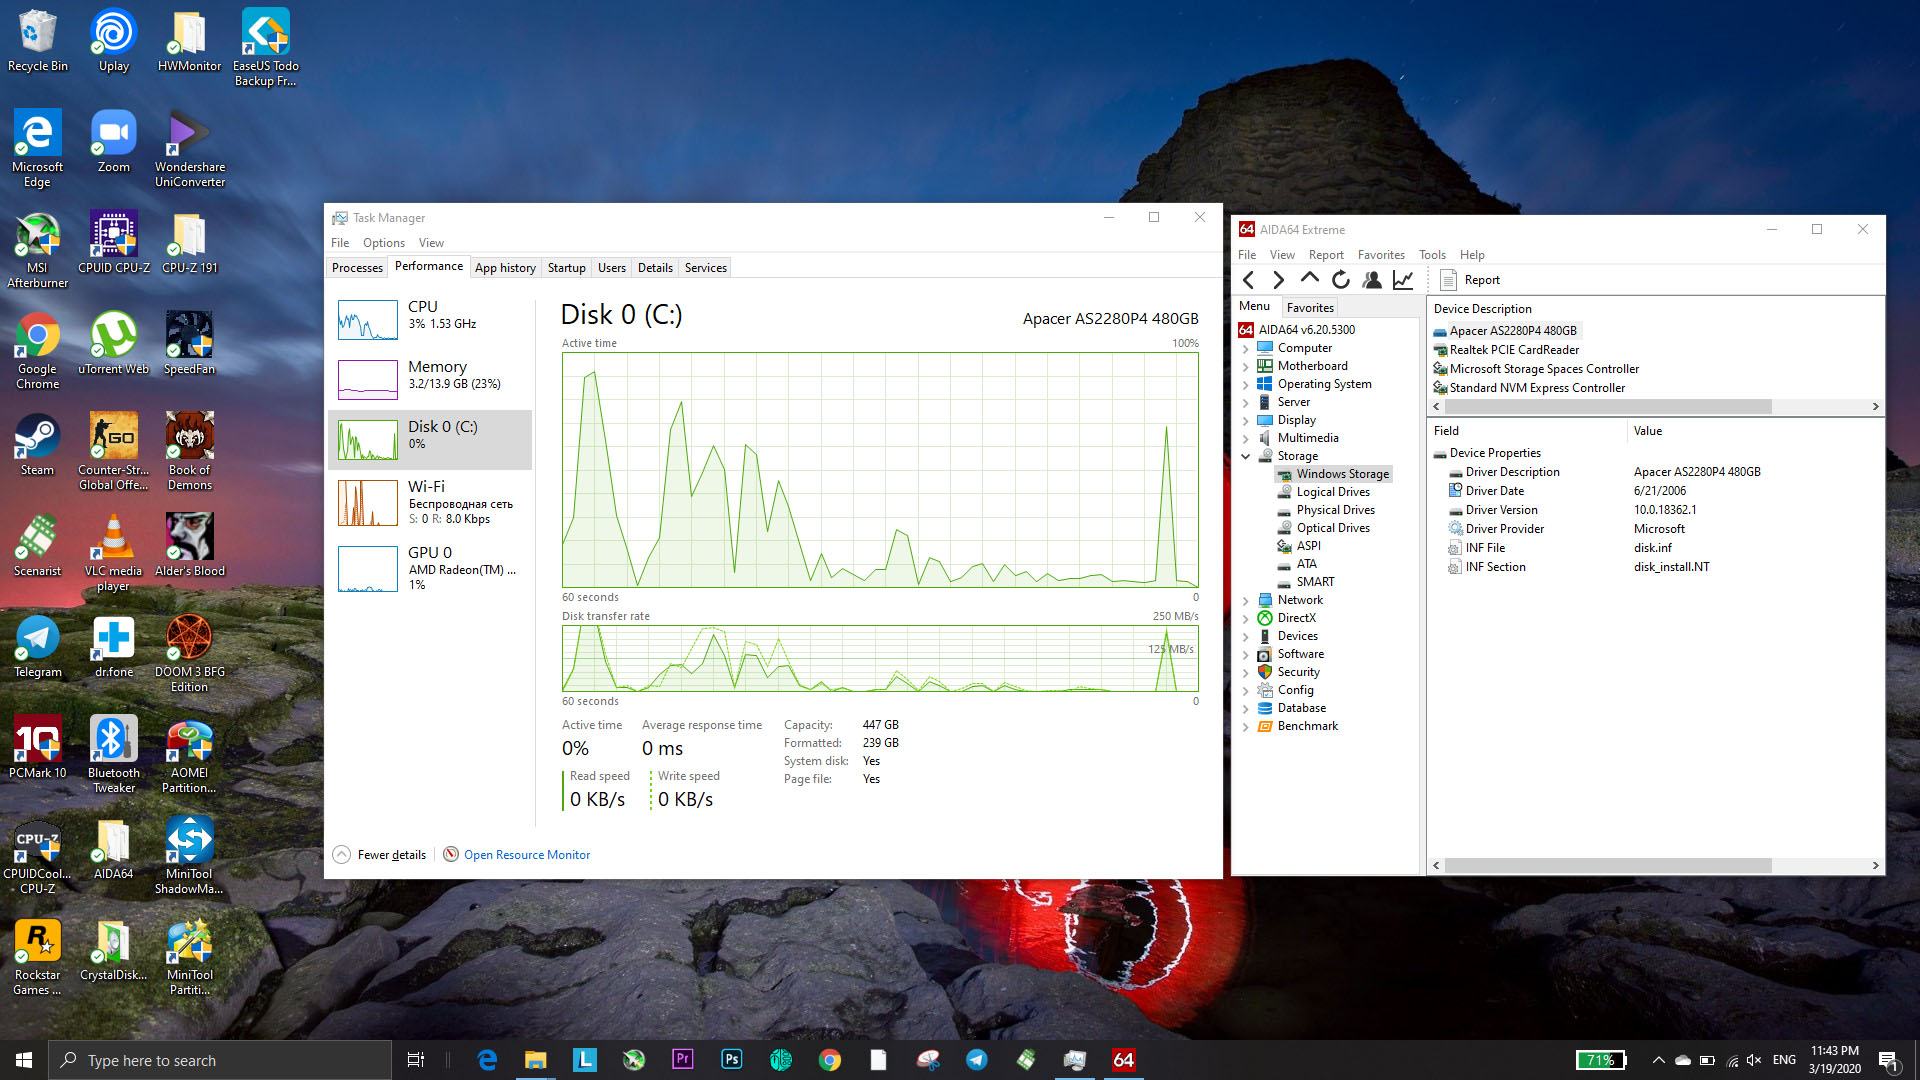Open the Action Center notifications
The image size is (1920, 1080).
[1888, 1060]
